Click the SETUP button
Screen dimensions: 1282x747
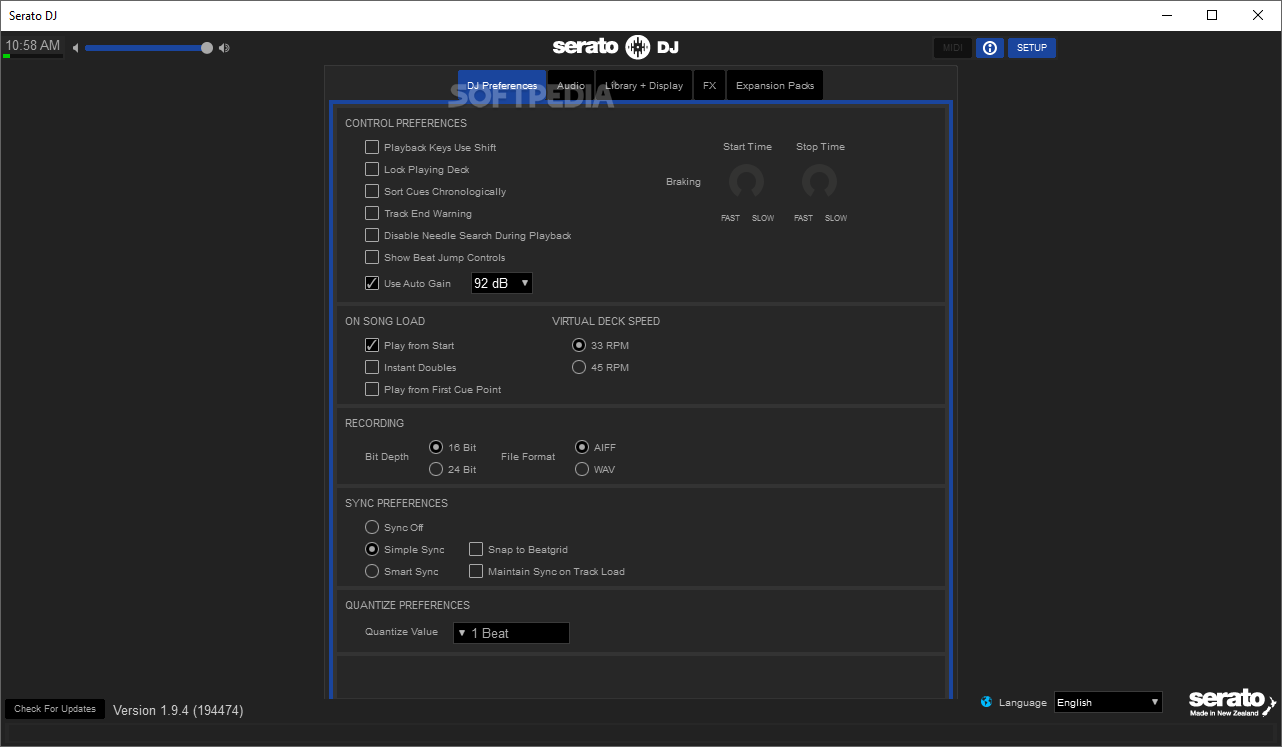tap(1032, 48)
